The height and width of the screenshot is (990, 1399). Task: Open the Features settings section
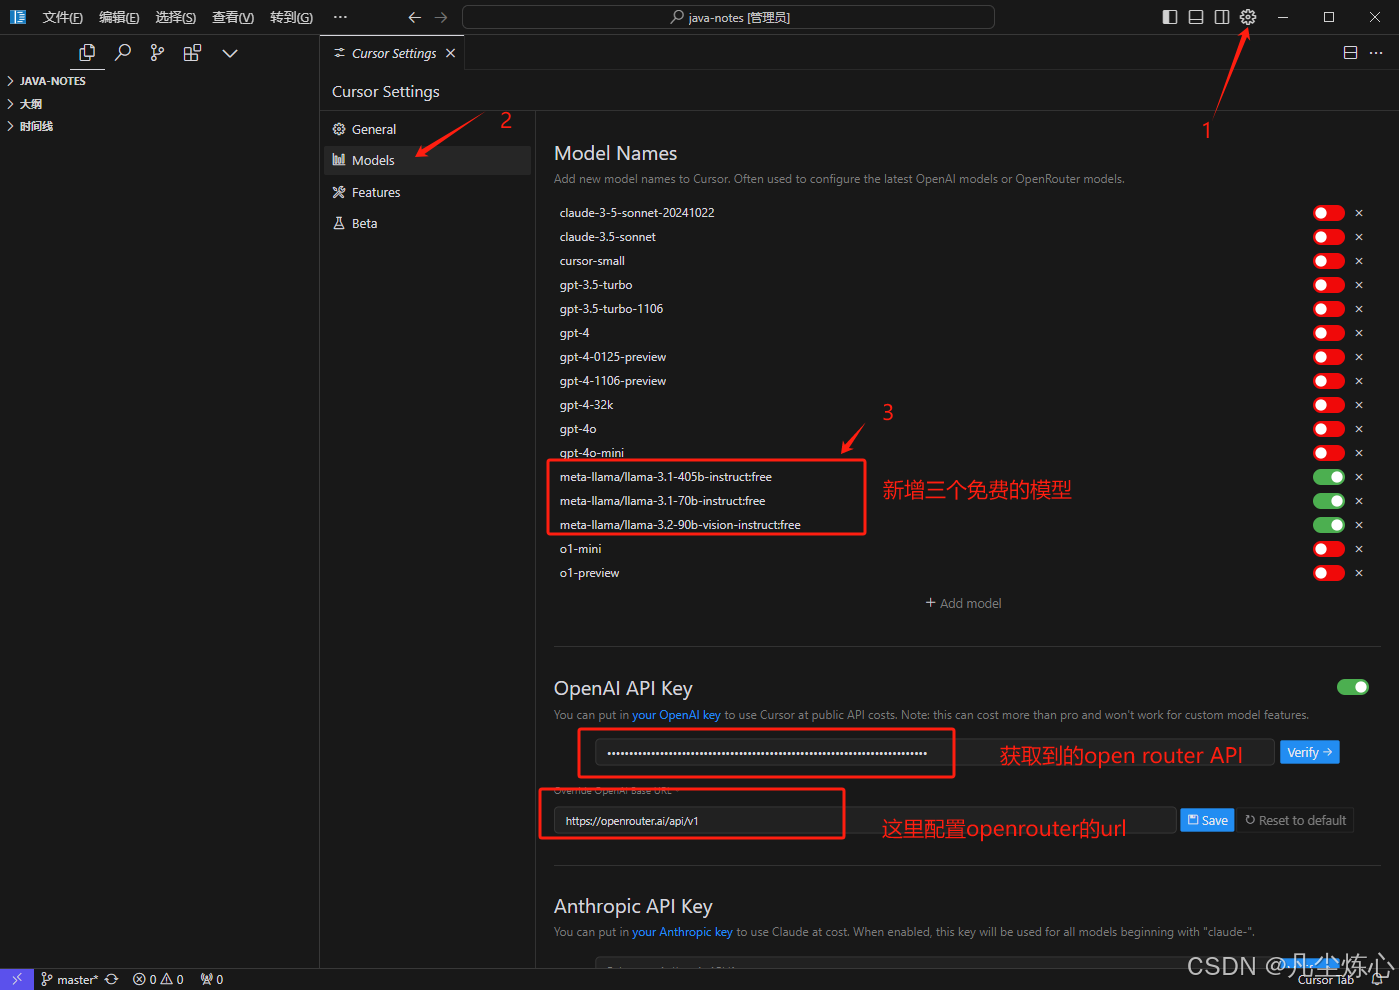427,192
